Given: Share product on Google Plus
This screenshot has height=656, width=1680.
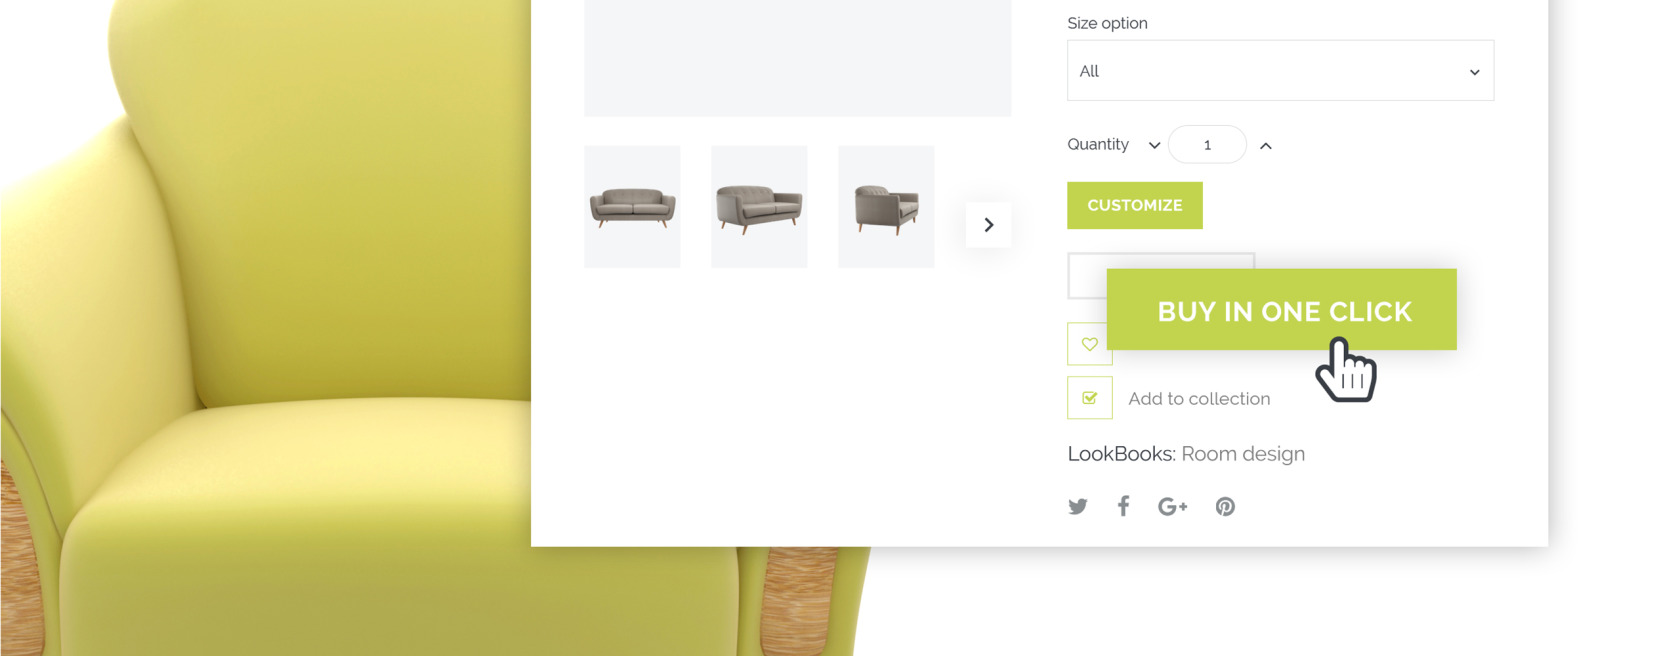Looking at the screenshot, I should point(1172,507).
